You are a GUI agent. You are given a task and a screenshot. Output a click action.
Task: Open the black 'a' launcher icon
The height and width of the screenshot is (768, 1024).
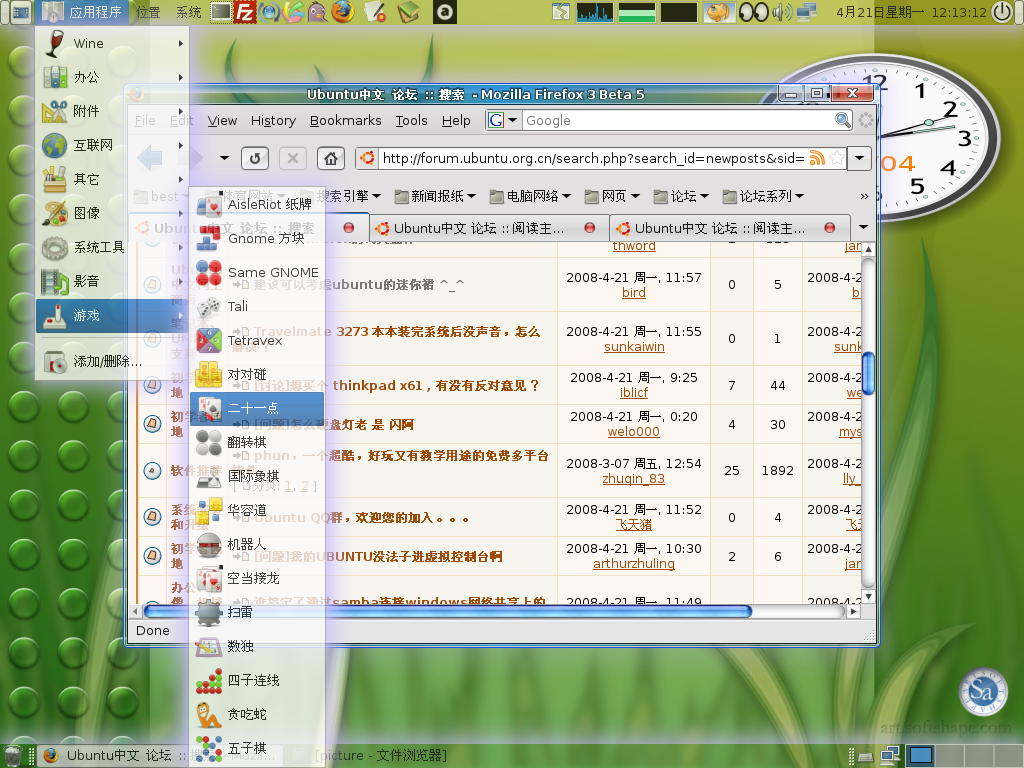[x=445, y=12]
